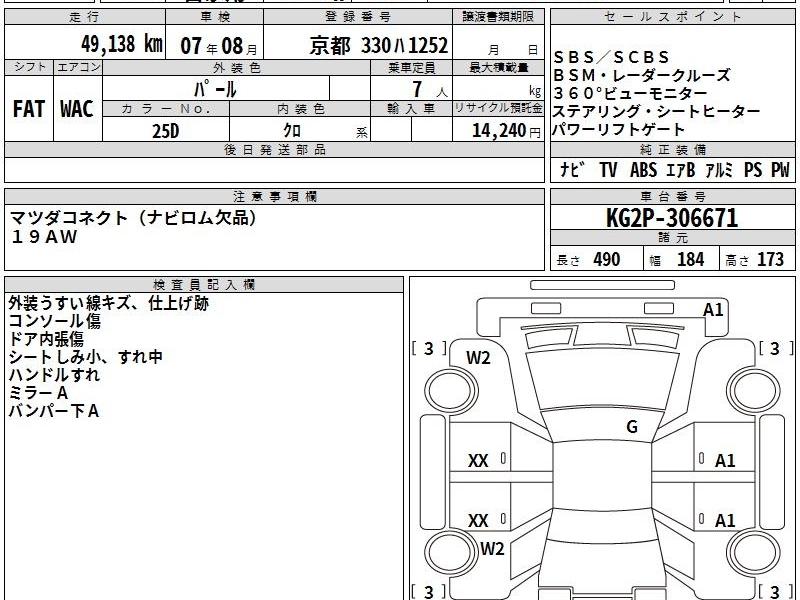The height and width of the screenshot is (600, 800).
Task: Click upper A1 mark on right door
Action: [725, 461]
